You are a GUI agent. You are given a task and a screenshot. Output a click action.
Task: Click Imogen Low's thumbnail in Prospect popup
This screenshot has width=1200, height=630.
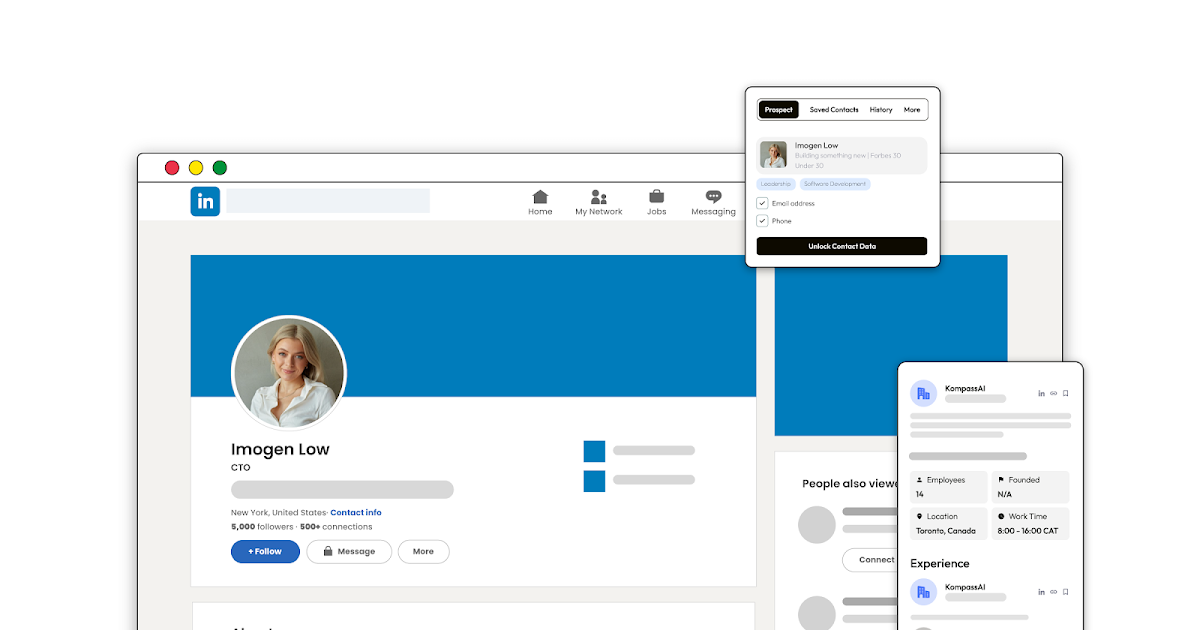click(773, 155)
